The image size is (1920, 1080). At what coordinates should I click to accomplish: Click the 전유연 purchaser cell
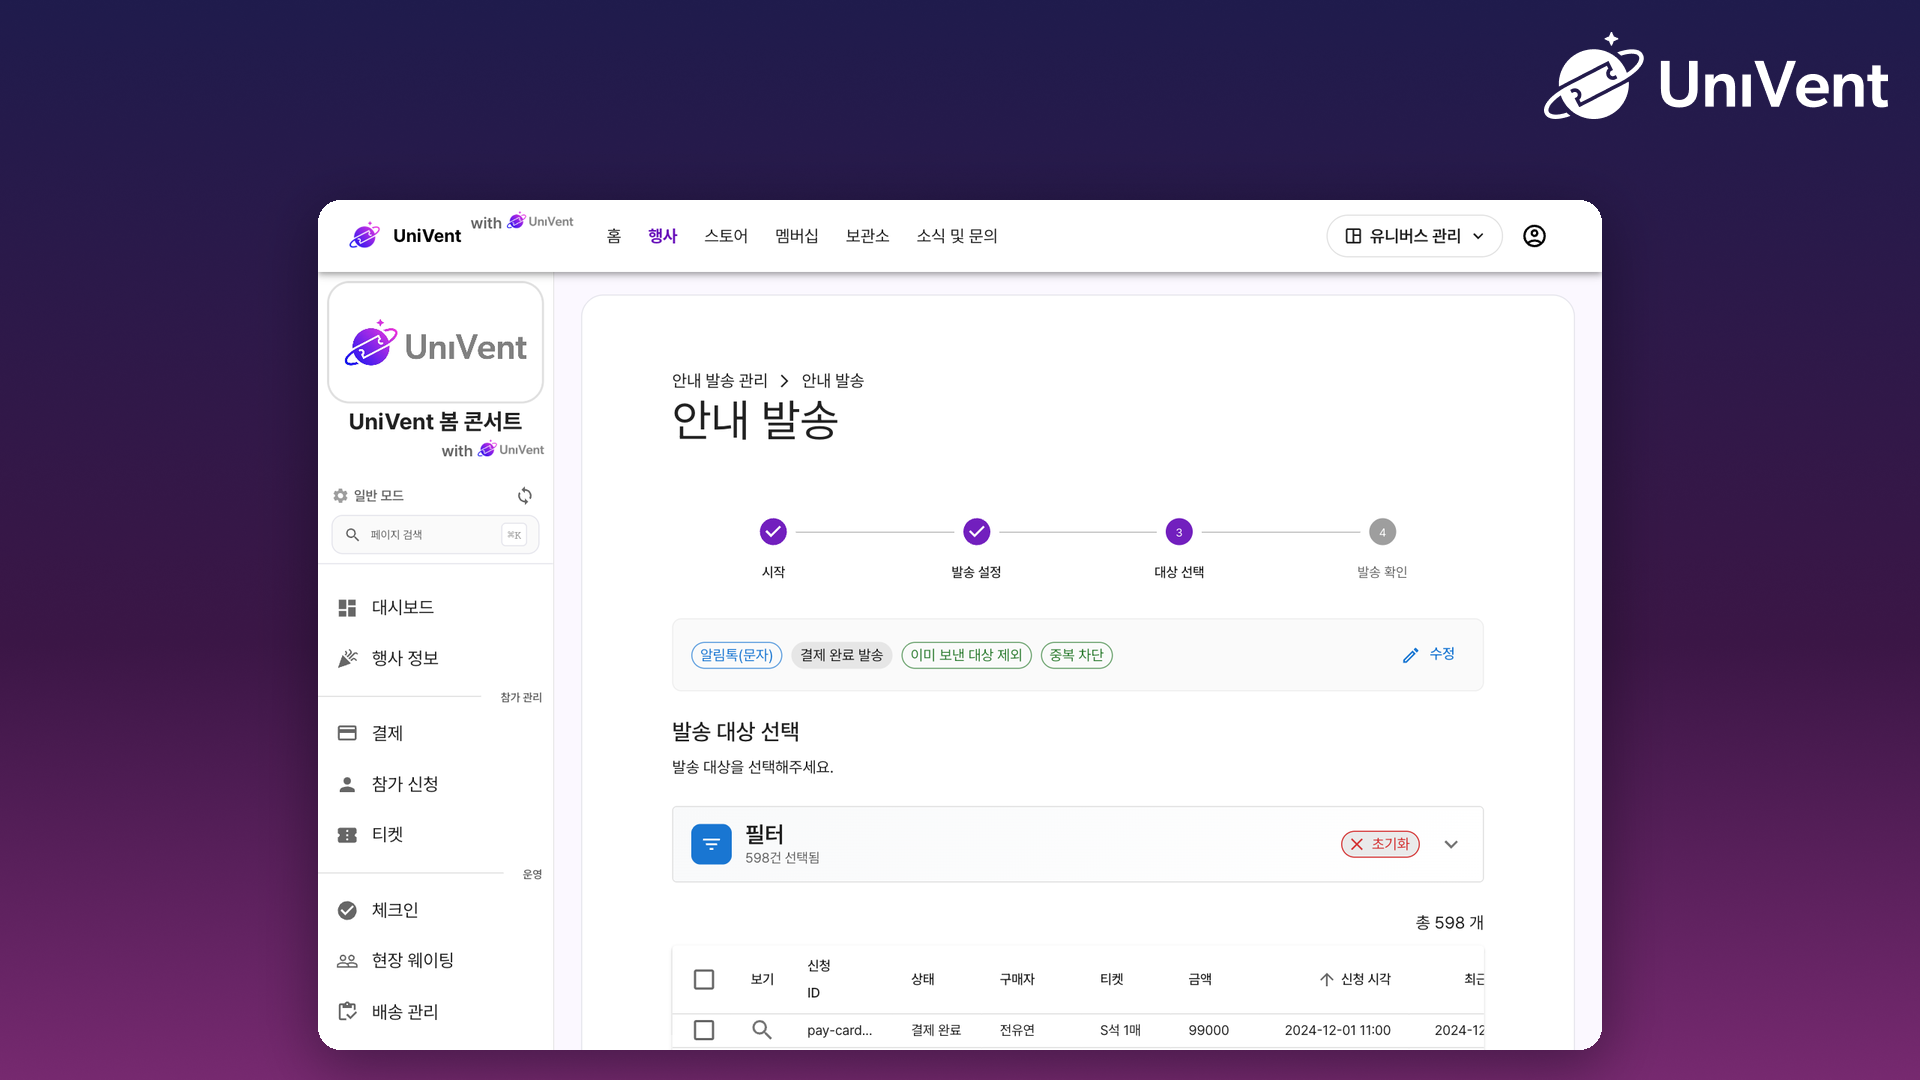pyautogui.click(x=1017, y=1030)
